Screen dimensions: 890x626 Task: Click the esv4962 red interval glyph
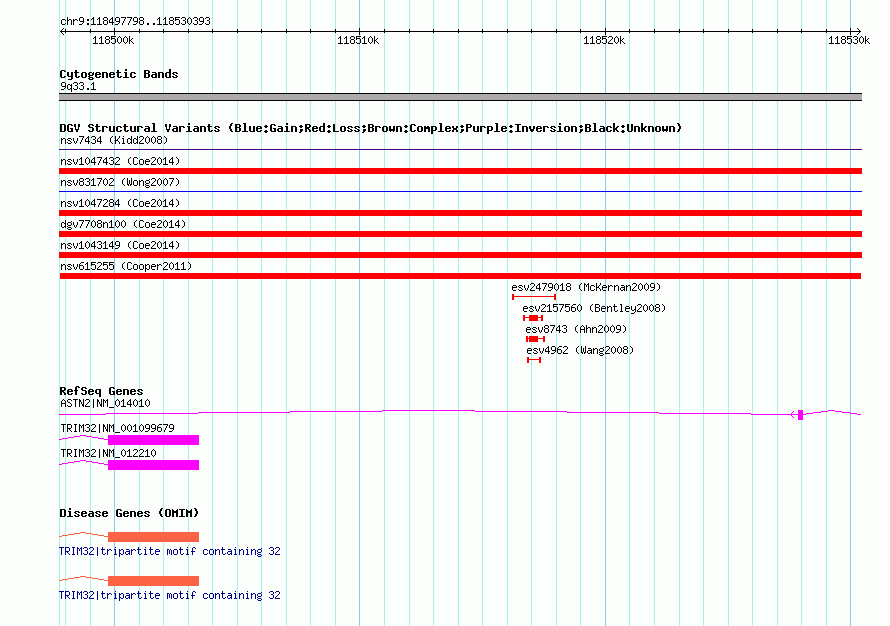coord(534,360)
